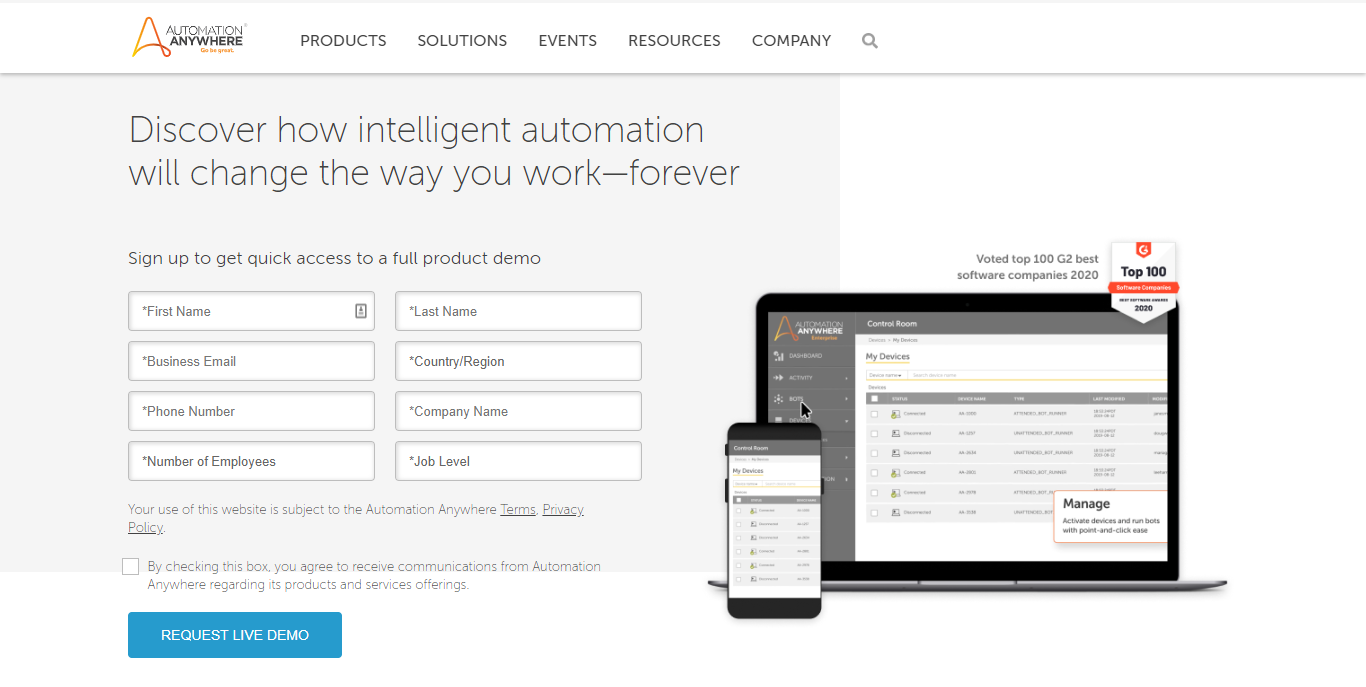Click the Automation Anywhere logo
Screen dimensions: 1366x687
click(x=187, y=38)
